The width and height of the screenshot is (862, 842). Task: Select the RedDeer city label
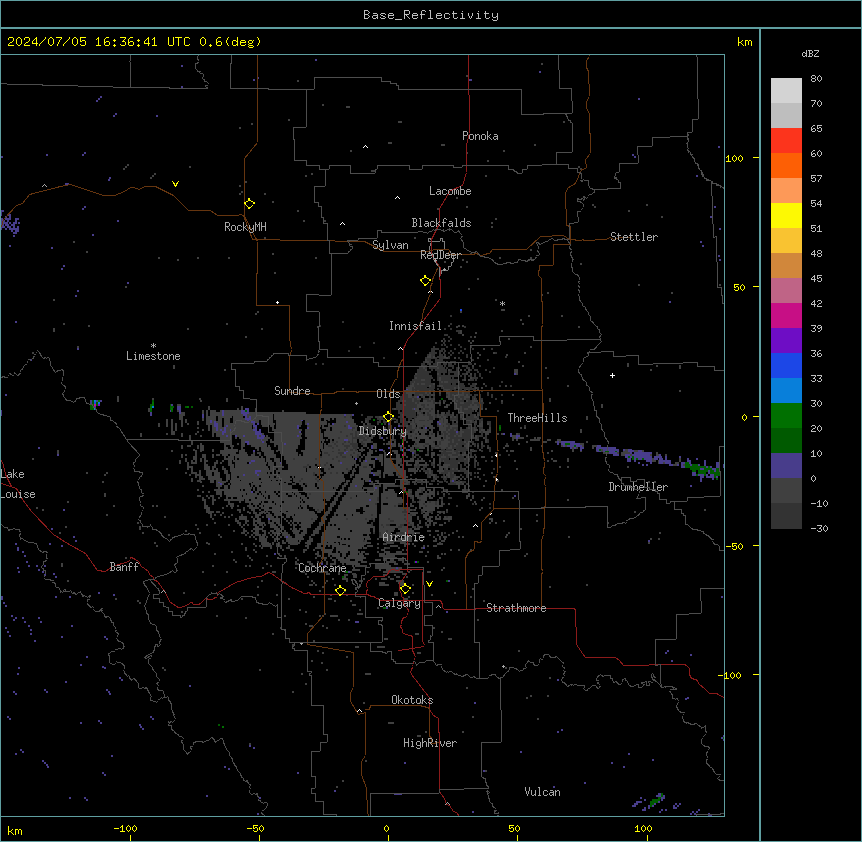pos(440,255)
